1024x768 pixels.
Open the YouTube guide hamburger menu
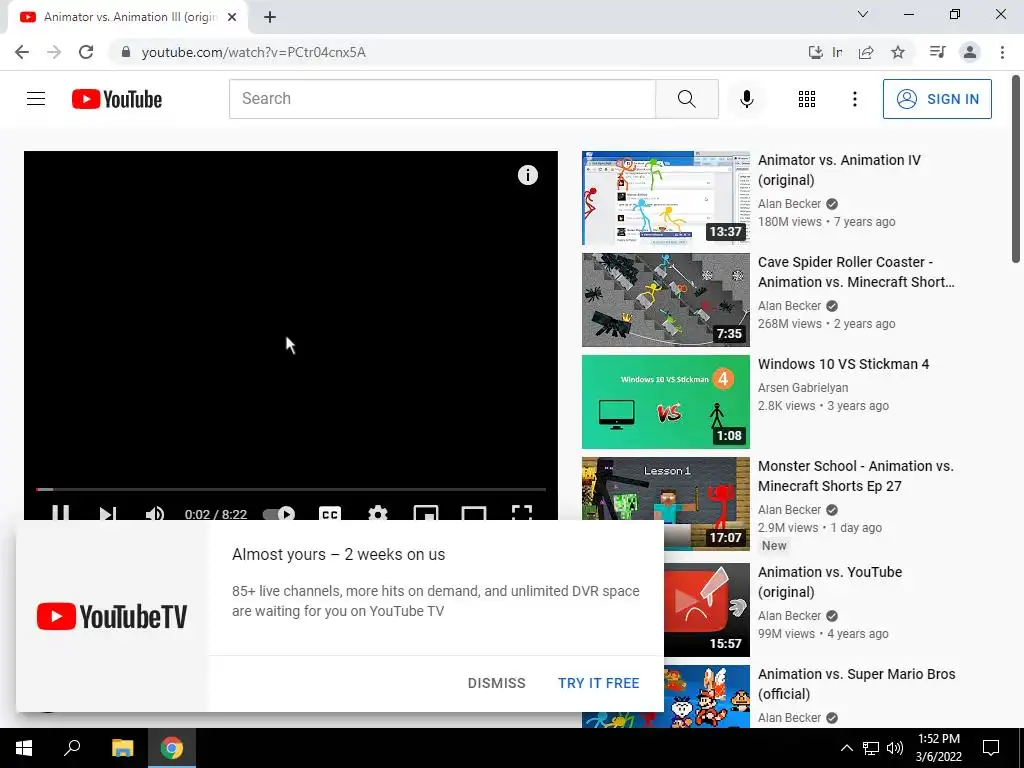(x=36, y=99)
